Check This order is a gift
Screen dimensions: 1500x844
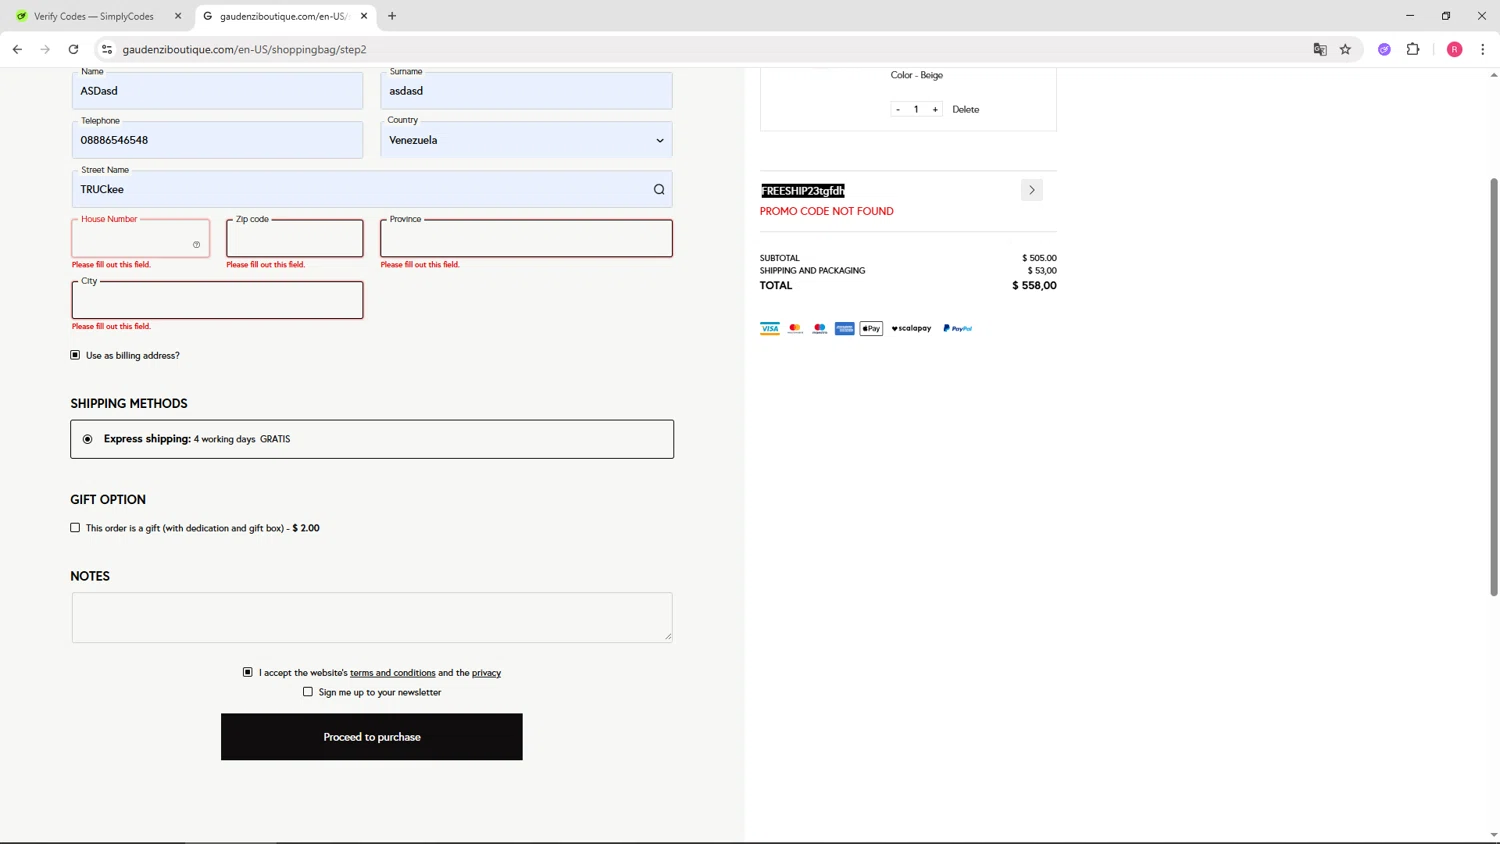click(x=75, y=528)
